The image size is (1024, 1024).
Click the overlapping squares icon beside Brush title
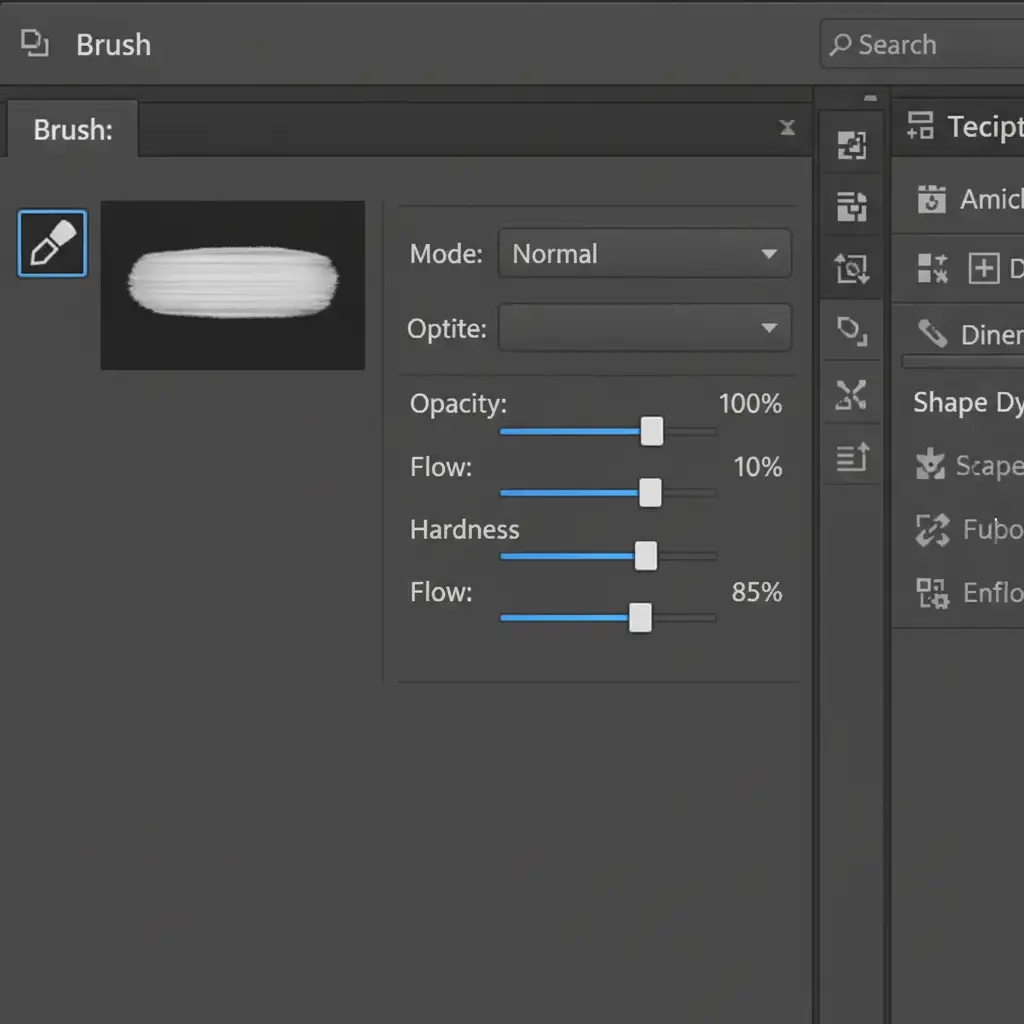point(36,44)
